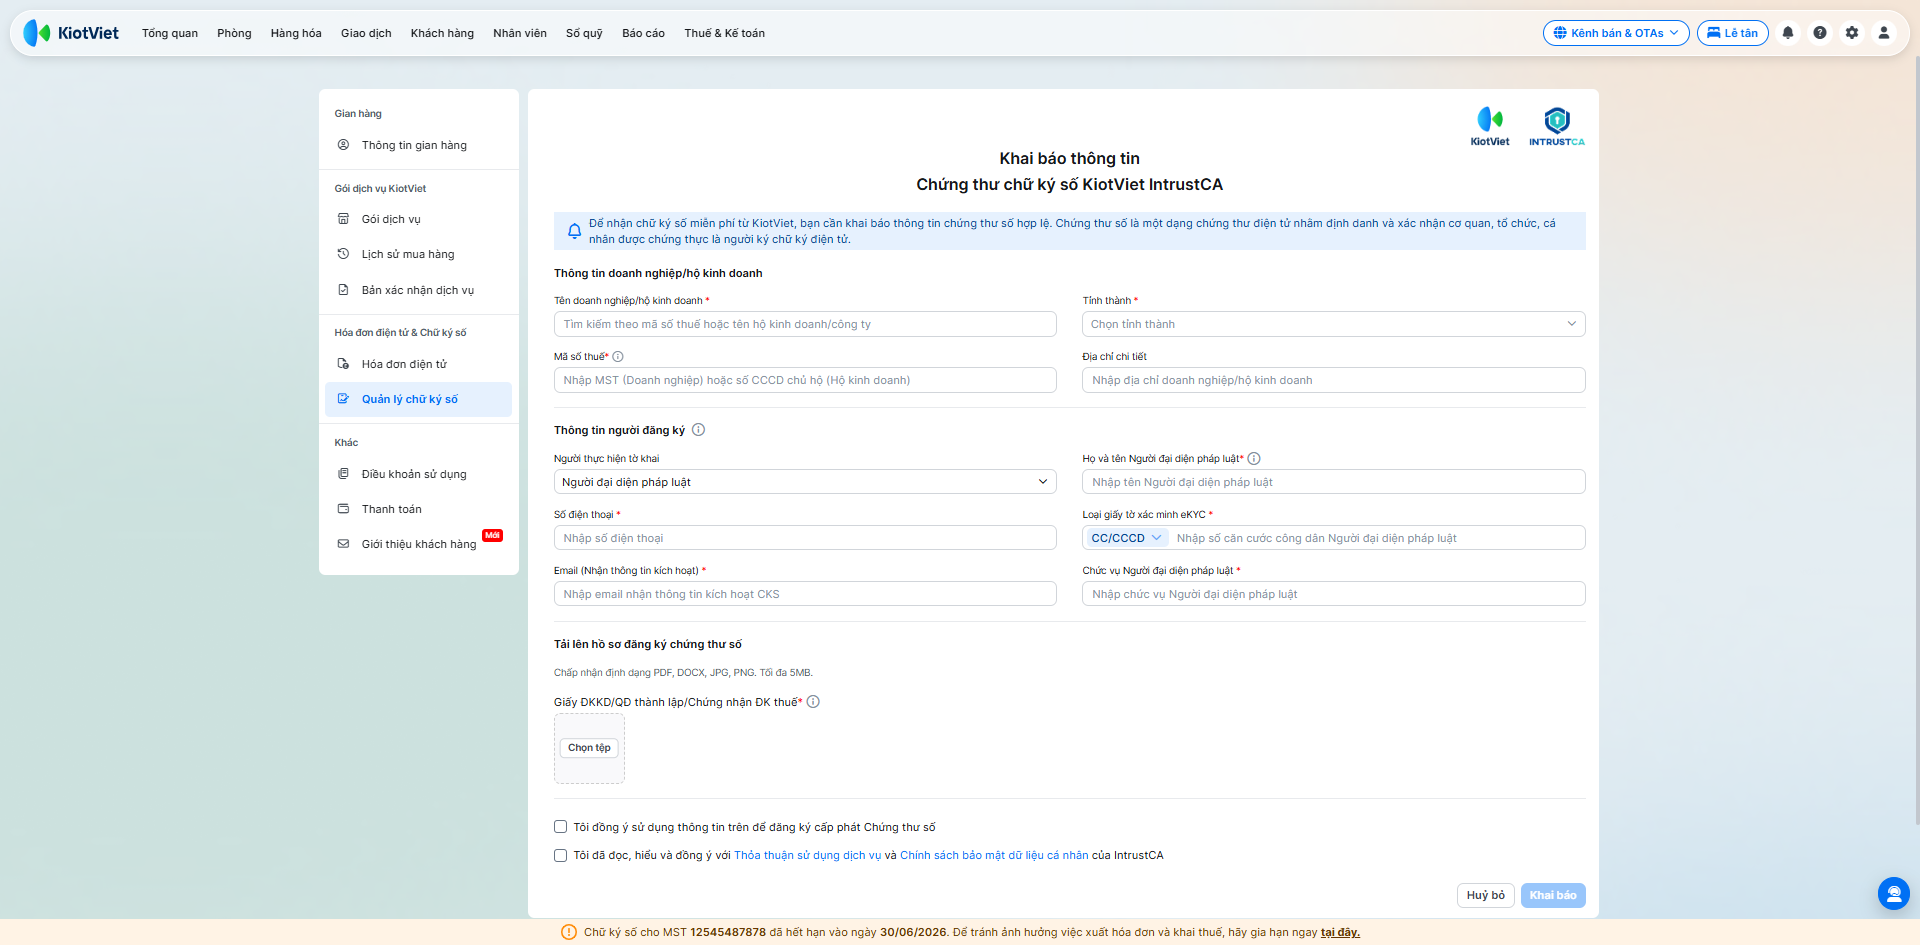The width and height of the screenshot is (1920, 945).
Task: Click the Địa chỉ chi tiết input field
Action: 1334,380
